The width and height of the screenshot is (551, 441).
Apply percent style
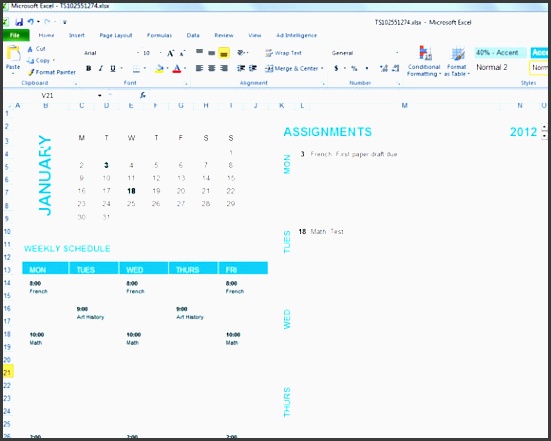(x=354, y=69)
